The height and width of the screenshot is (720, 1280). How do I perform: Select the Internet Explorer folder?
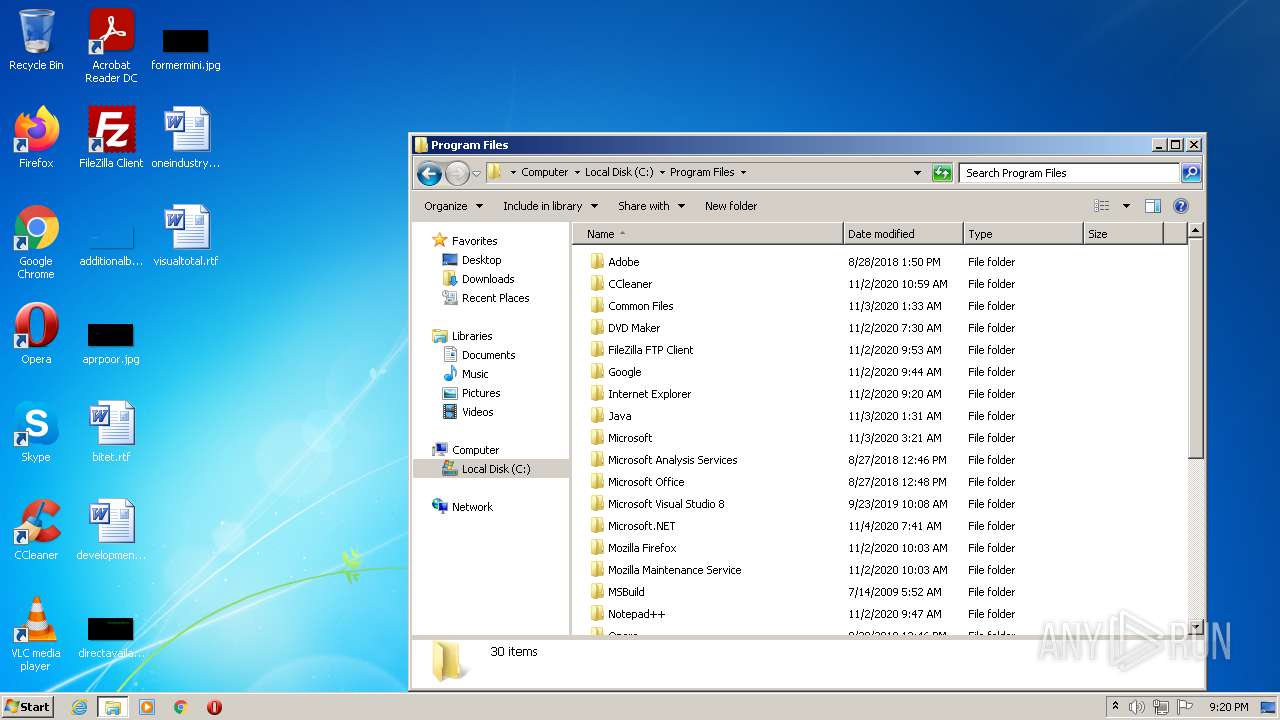(x=649, y=394)
